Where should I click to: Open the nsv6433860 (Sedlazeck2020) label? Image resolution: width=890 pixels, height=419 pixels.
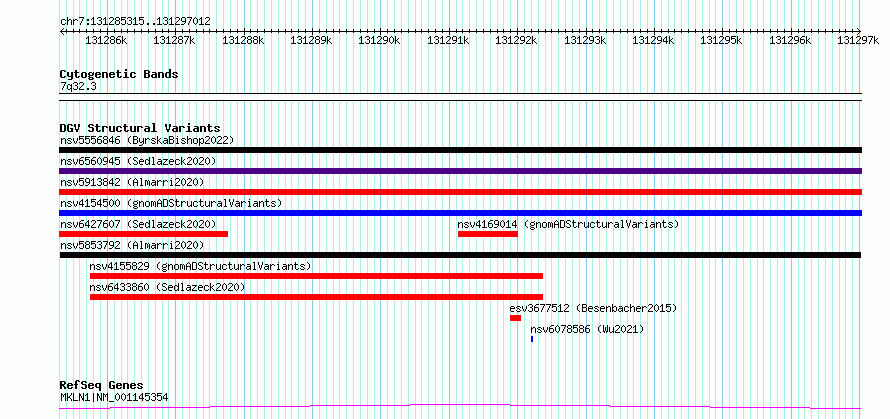167,287
